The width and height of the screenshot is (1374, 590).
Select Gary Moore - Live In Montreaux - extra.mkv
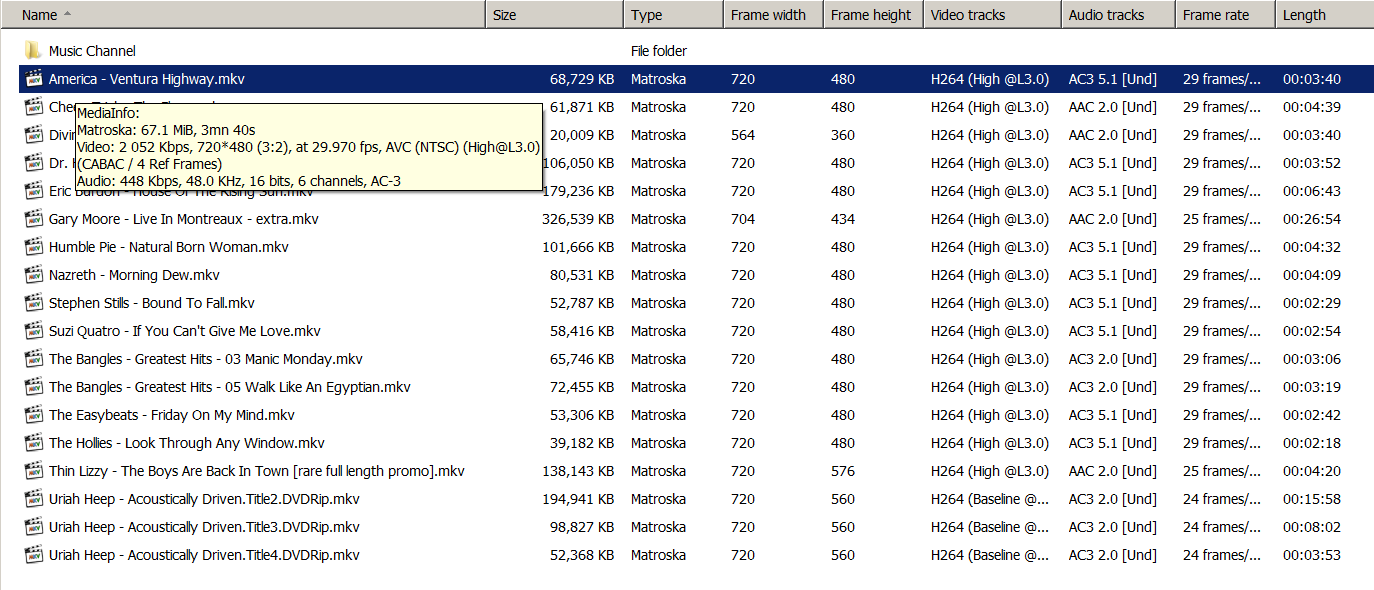[184, 219]
